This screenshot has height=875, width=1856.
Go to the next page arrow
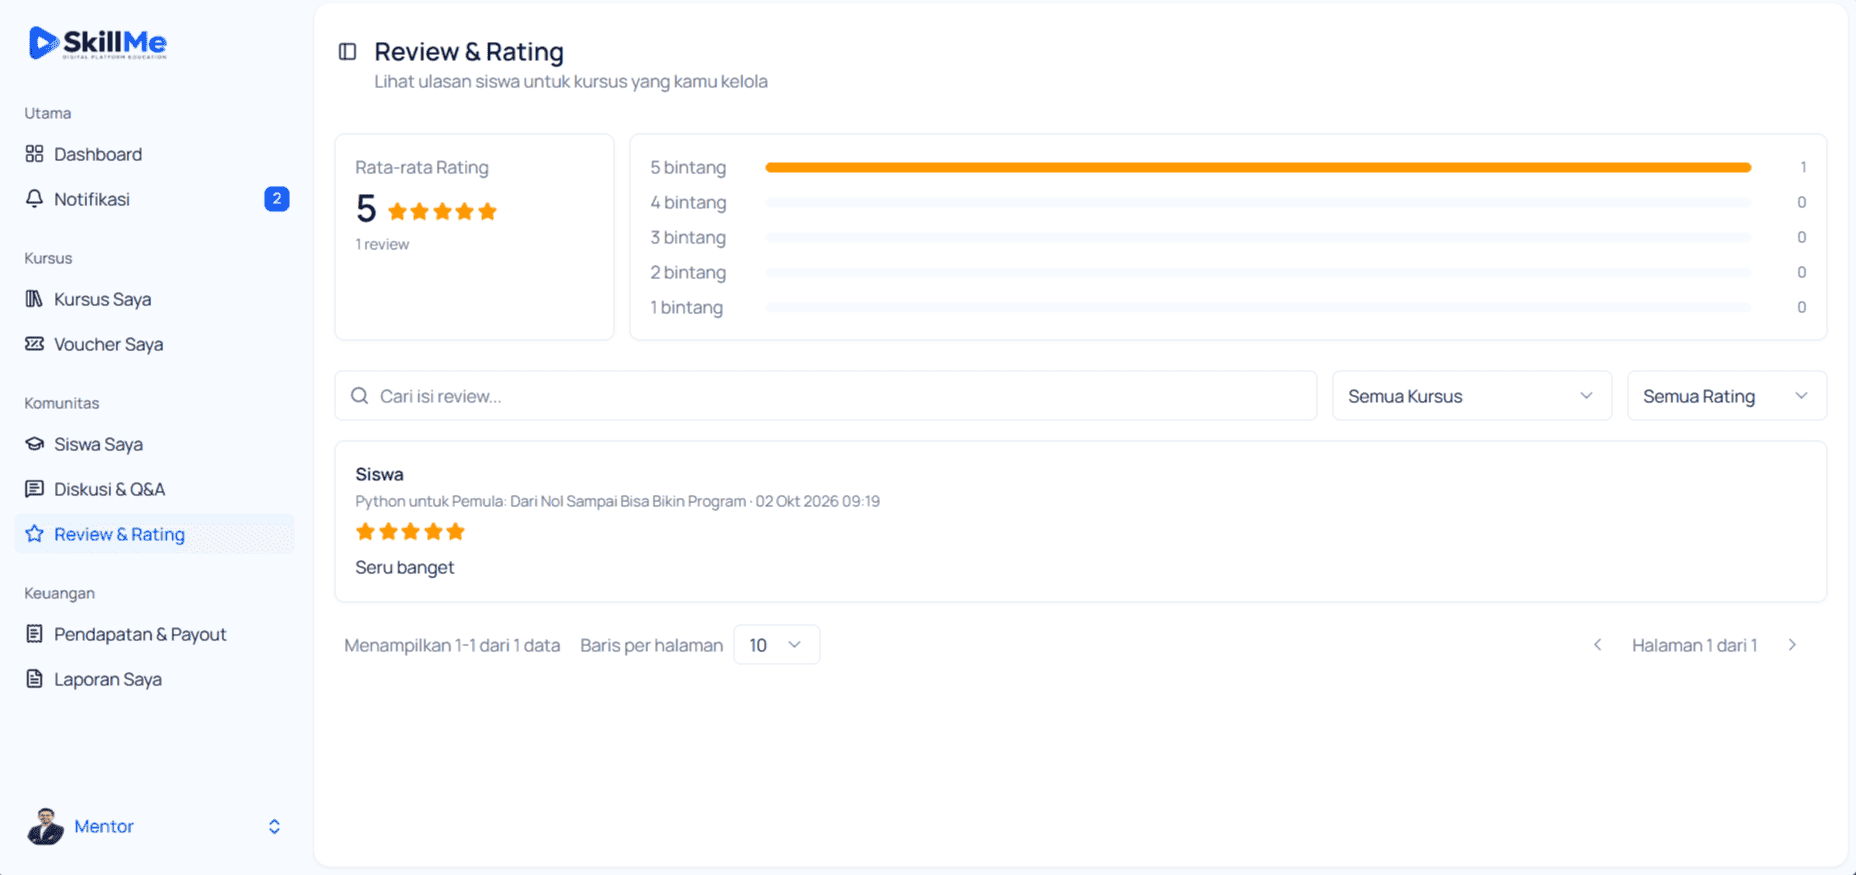pos(1792,645)
